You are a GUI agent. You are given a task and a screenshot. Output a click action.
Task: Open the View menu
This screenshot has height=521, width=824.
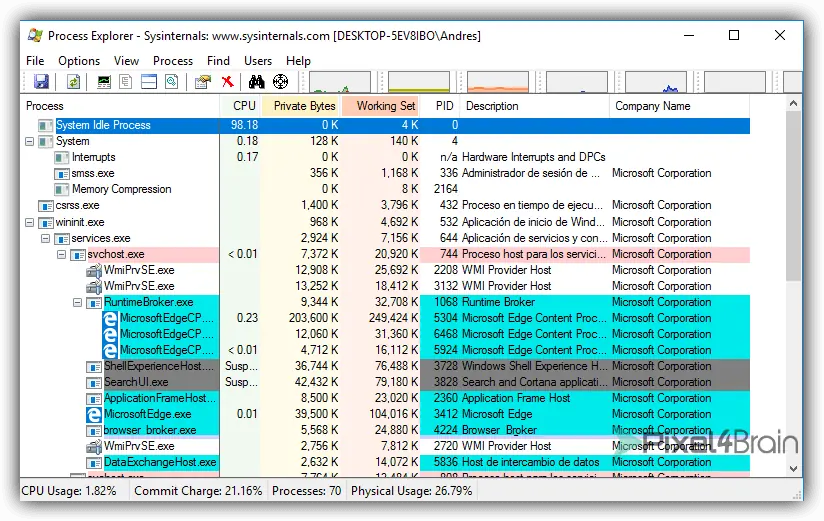tap(126, 61)
